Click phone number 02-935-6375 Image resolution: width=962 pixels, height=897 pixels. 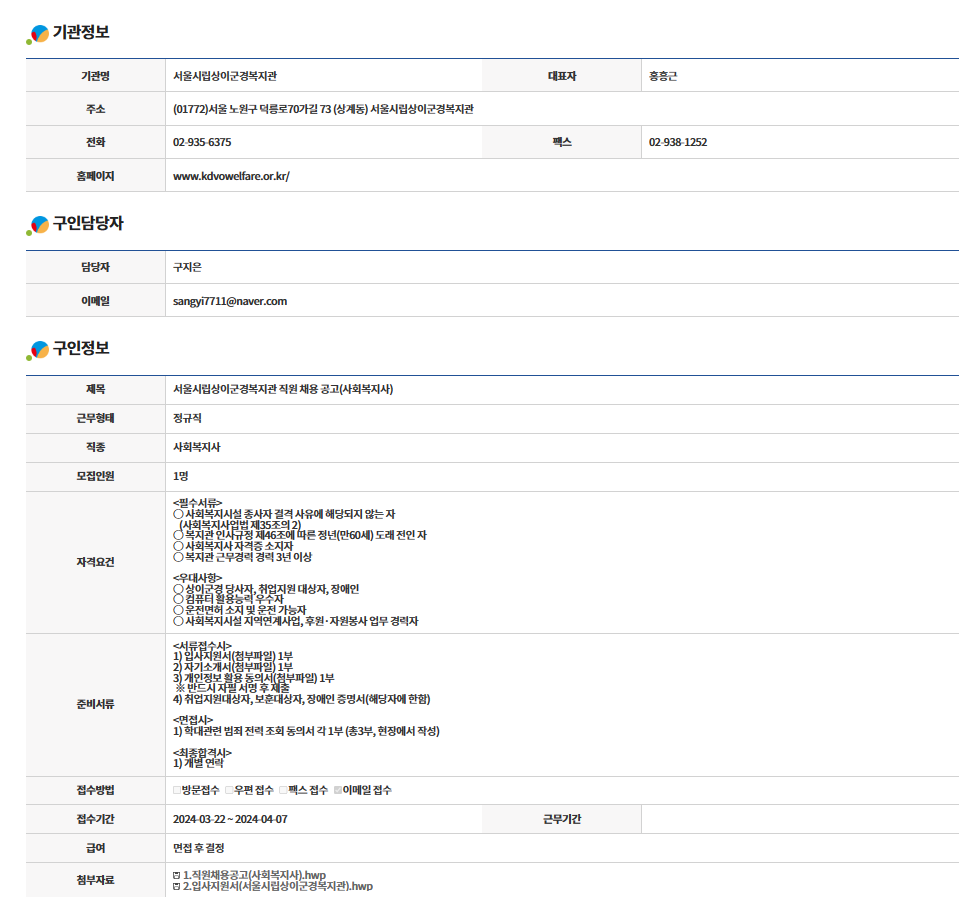pyautogui.click(x=202, y=142)
